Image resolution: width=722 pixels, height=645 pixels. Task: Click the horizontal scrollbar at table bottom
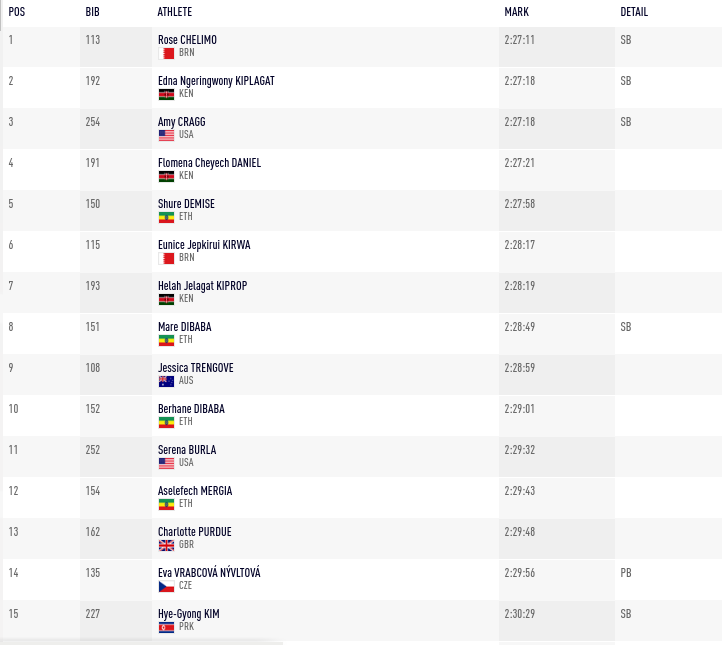click(142, 643)
